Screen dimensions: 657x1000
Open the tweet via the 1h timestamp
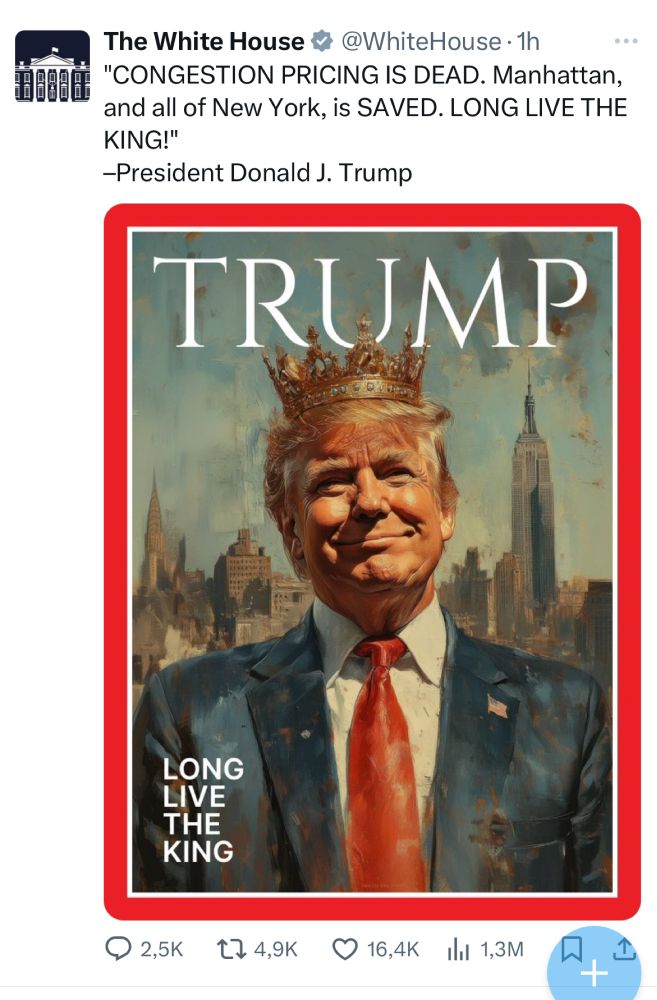click(x=528, y=41)
